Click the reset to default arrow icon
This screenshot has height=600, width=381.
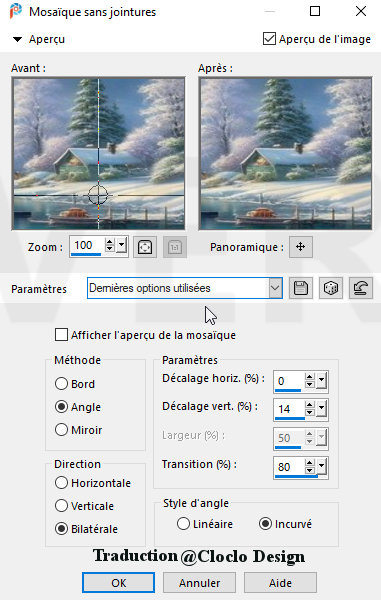[x=361, y=288]
